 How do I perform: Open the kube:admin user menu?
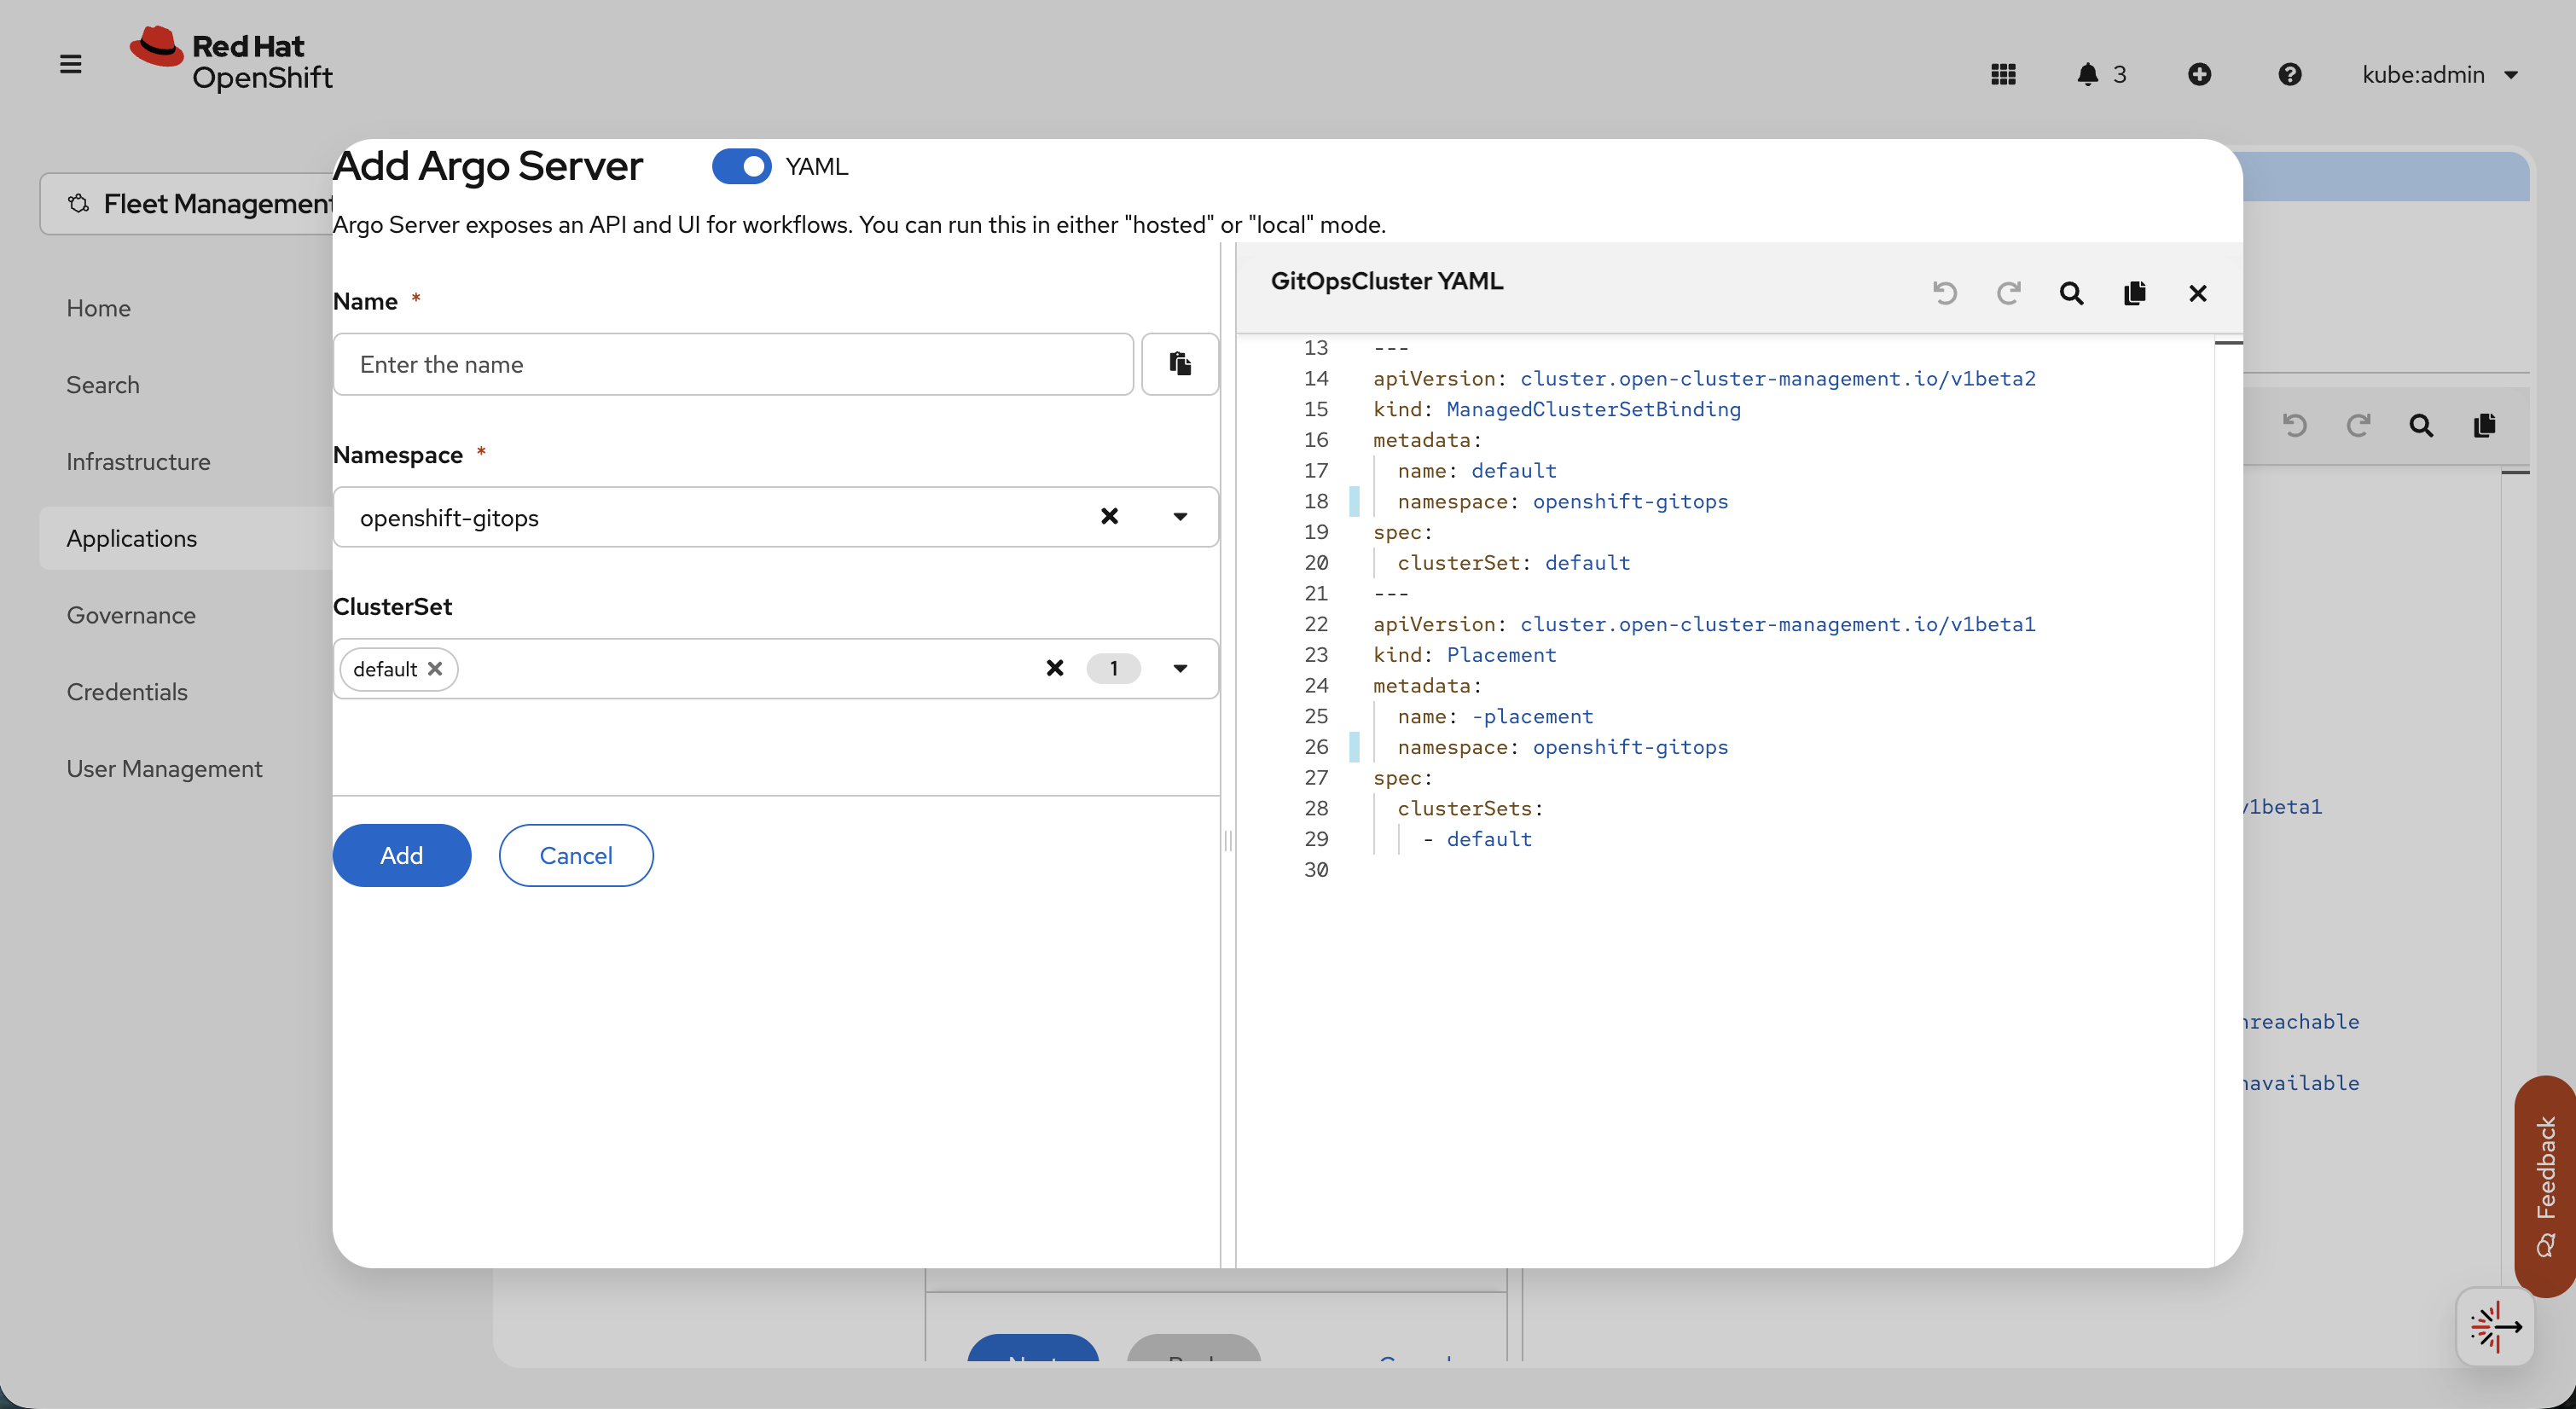pyautogui.click(x=2439, y=74)
